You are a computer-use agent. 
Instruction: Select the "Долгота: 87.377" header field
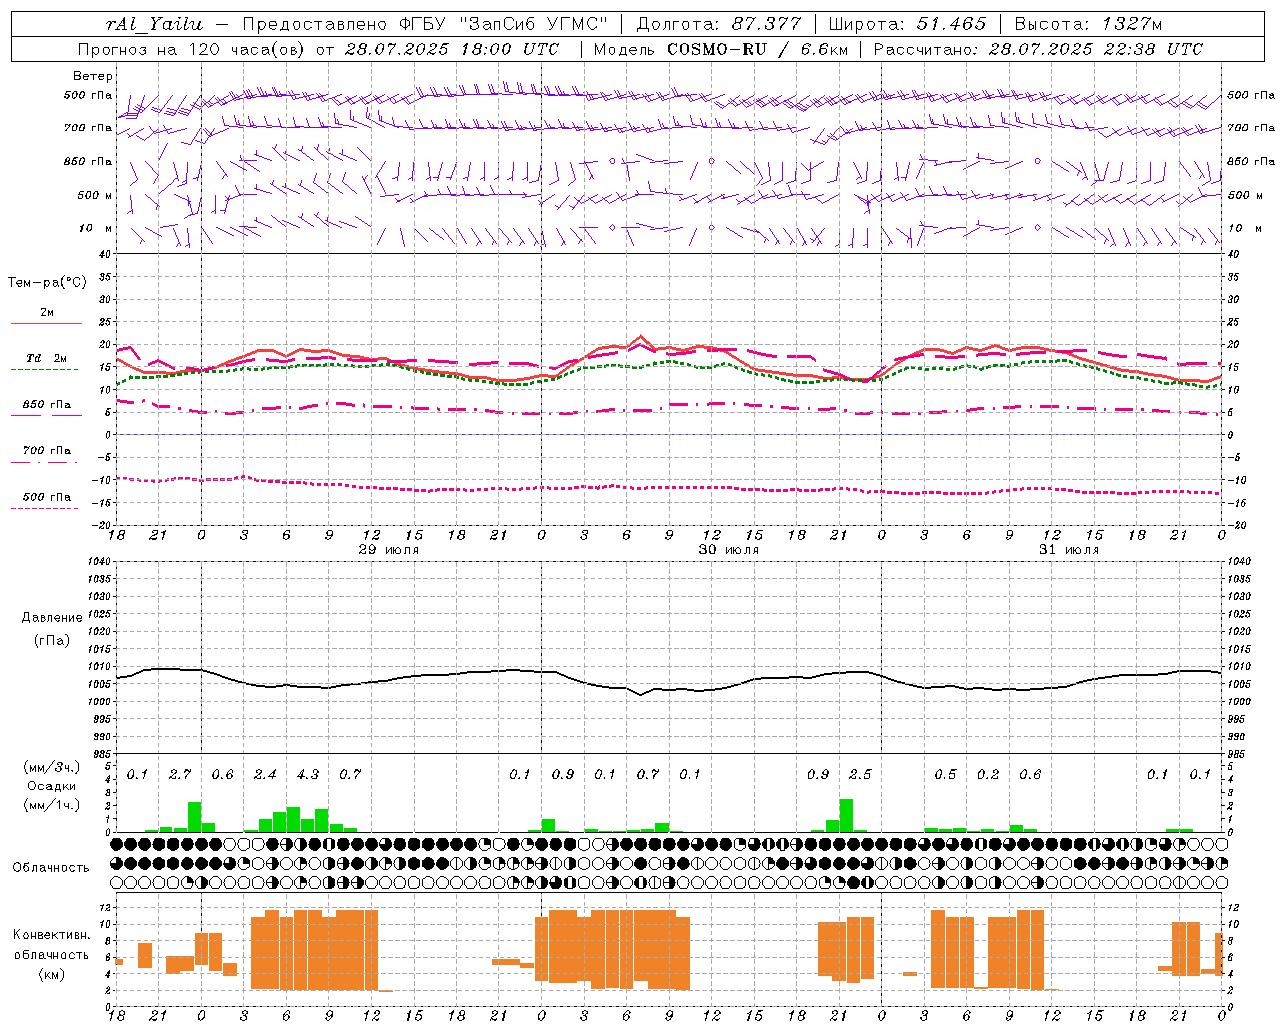pos(717,24)
